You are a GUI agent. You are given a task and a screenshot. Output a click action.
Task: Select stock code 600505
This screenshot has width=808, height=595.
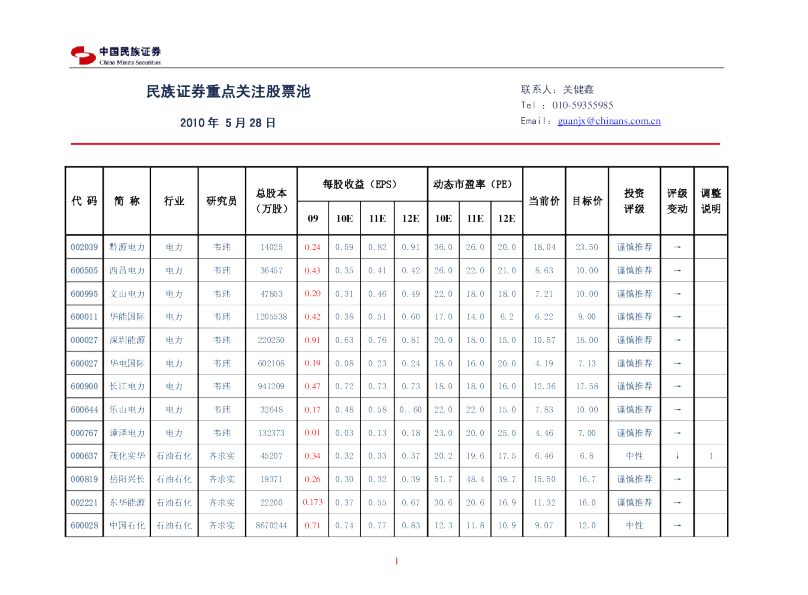(x=84, y=270)
